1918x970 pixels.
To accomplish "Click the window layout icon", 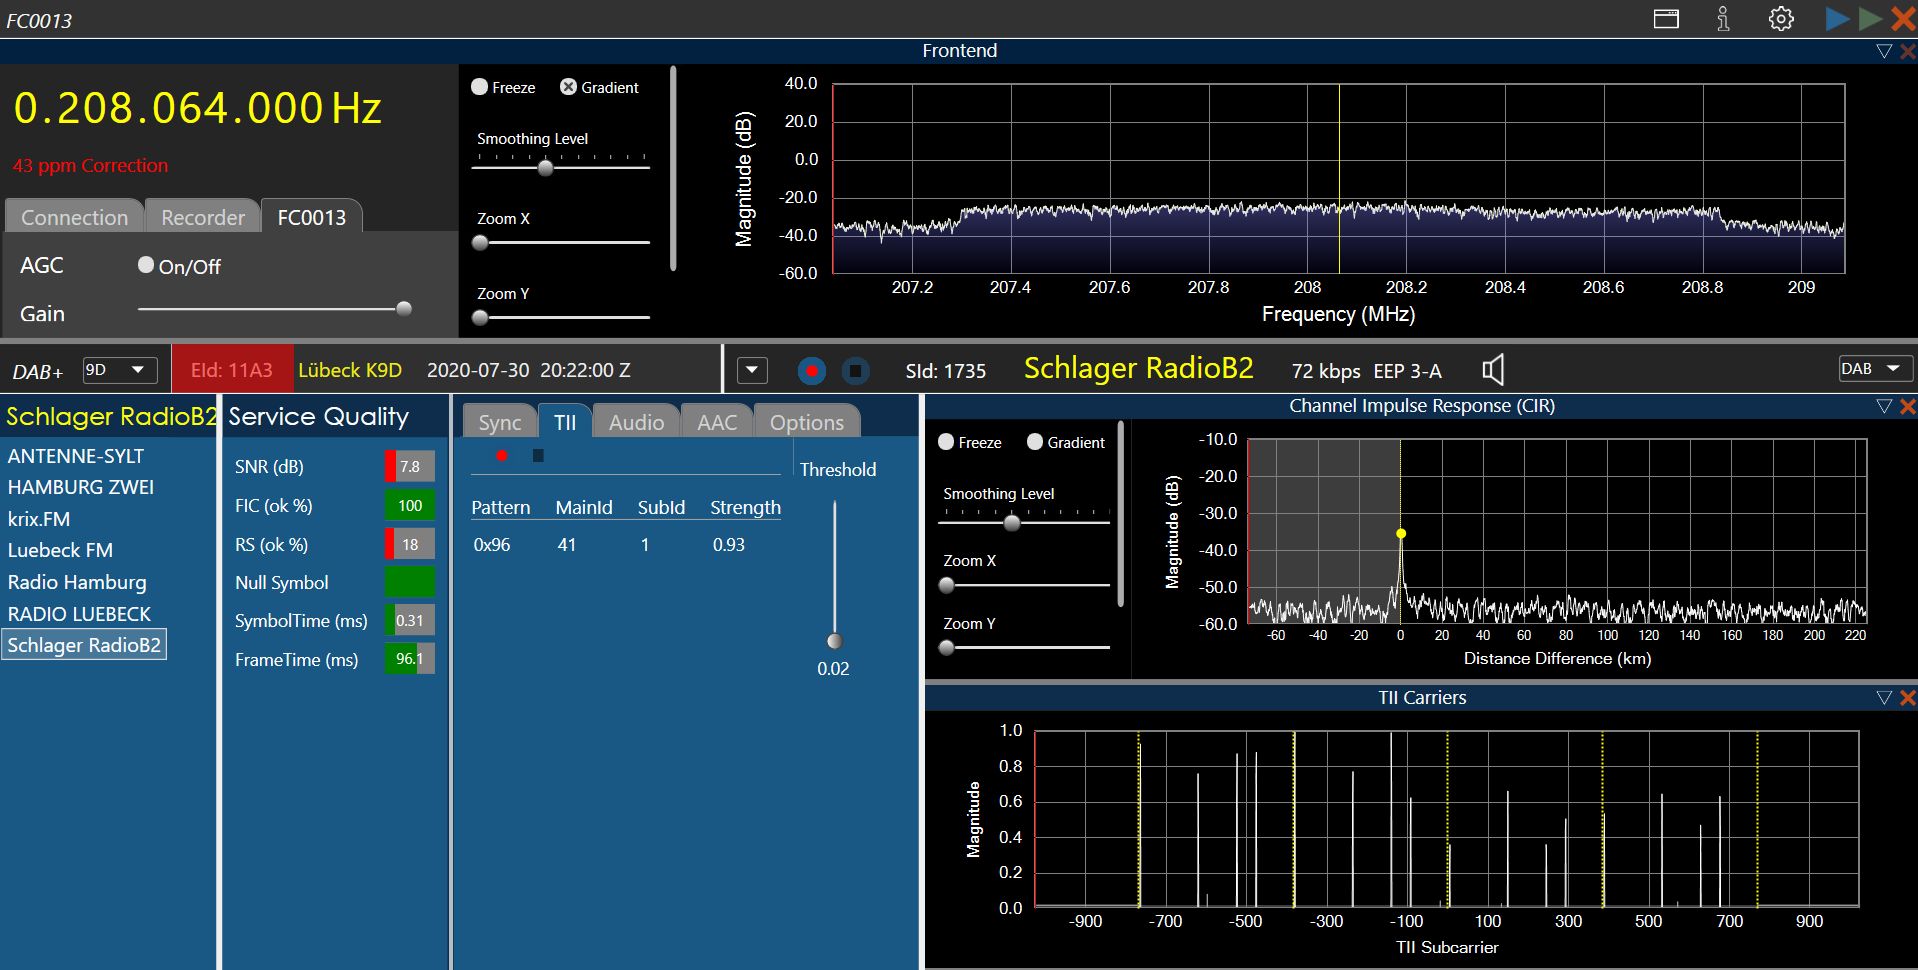I will coord(1666,19).
